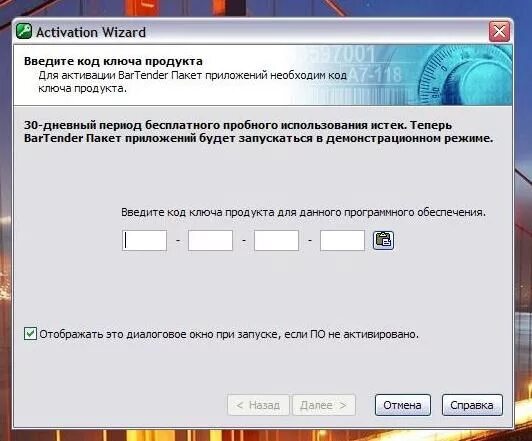This screenshot has width=532, height=441.
Task: Uncheck the show dialog at startup checkbox
Action: coord(30,333)
